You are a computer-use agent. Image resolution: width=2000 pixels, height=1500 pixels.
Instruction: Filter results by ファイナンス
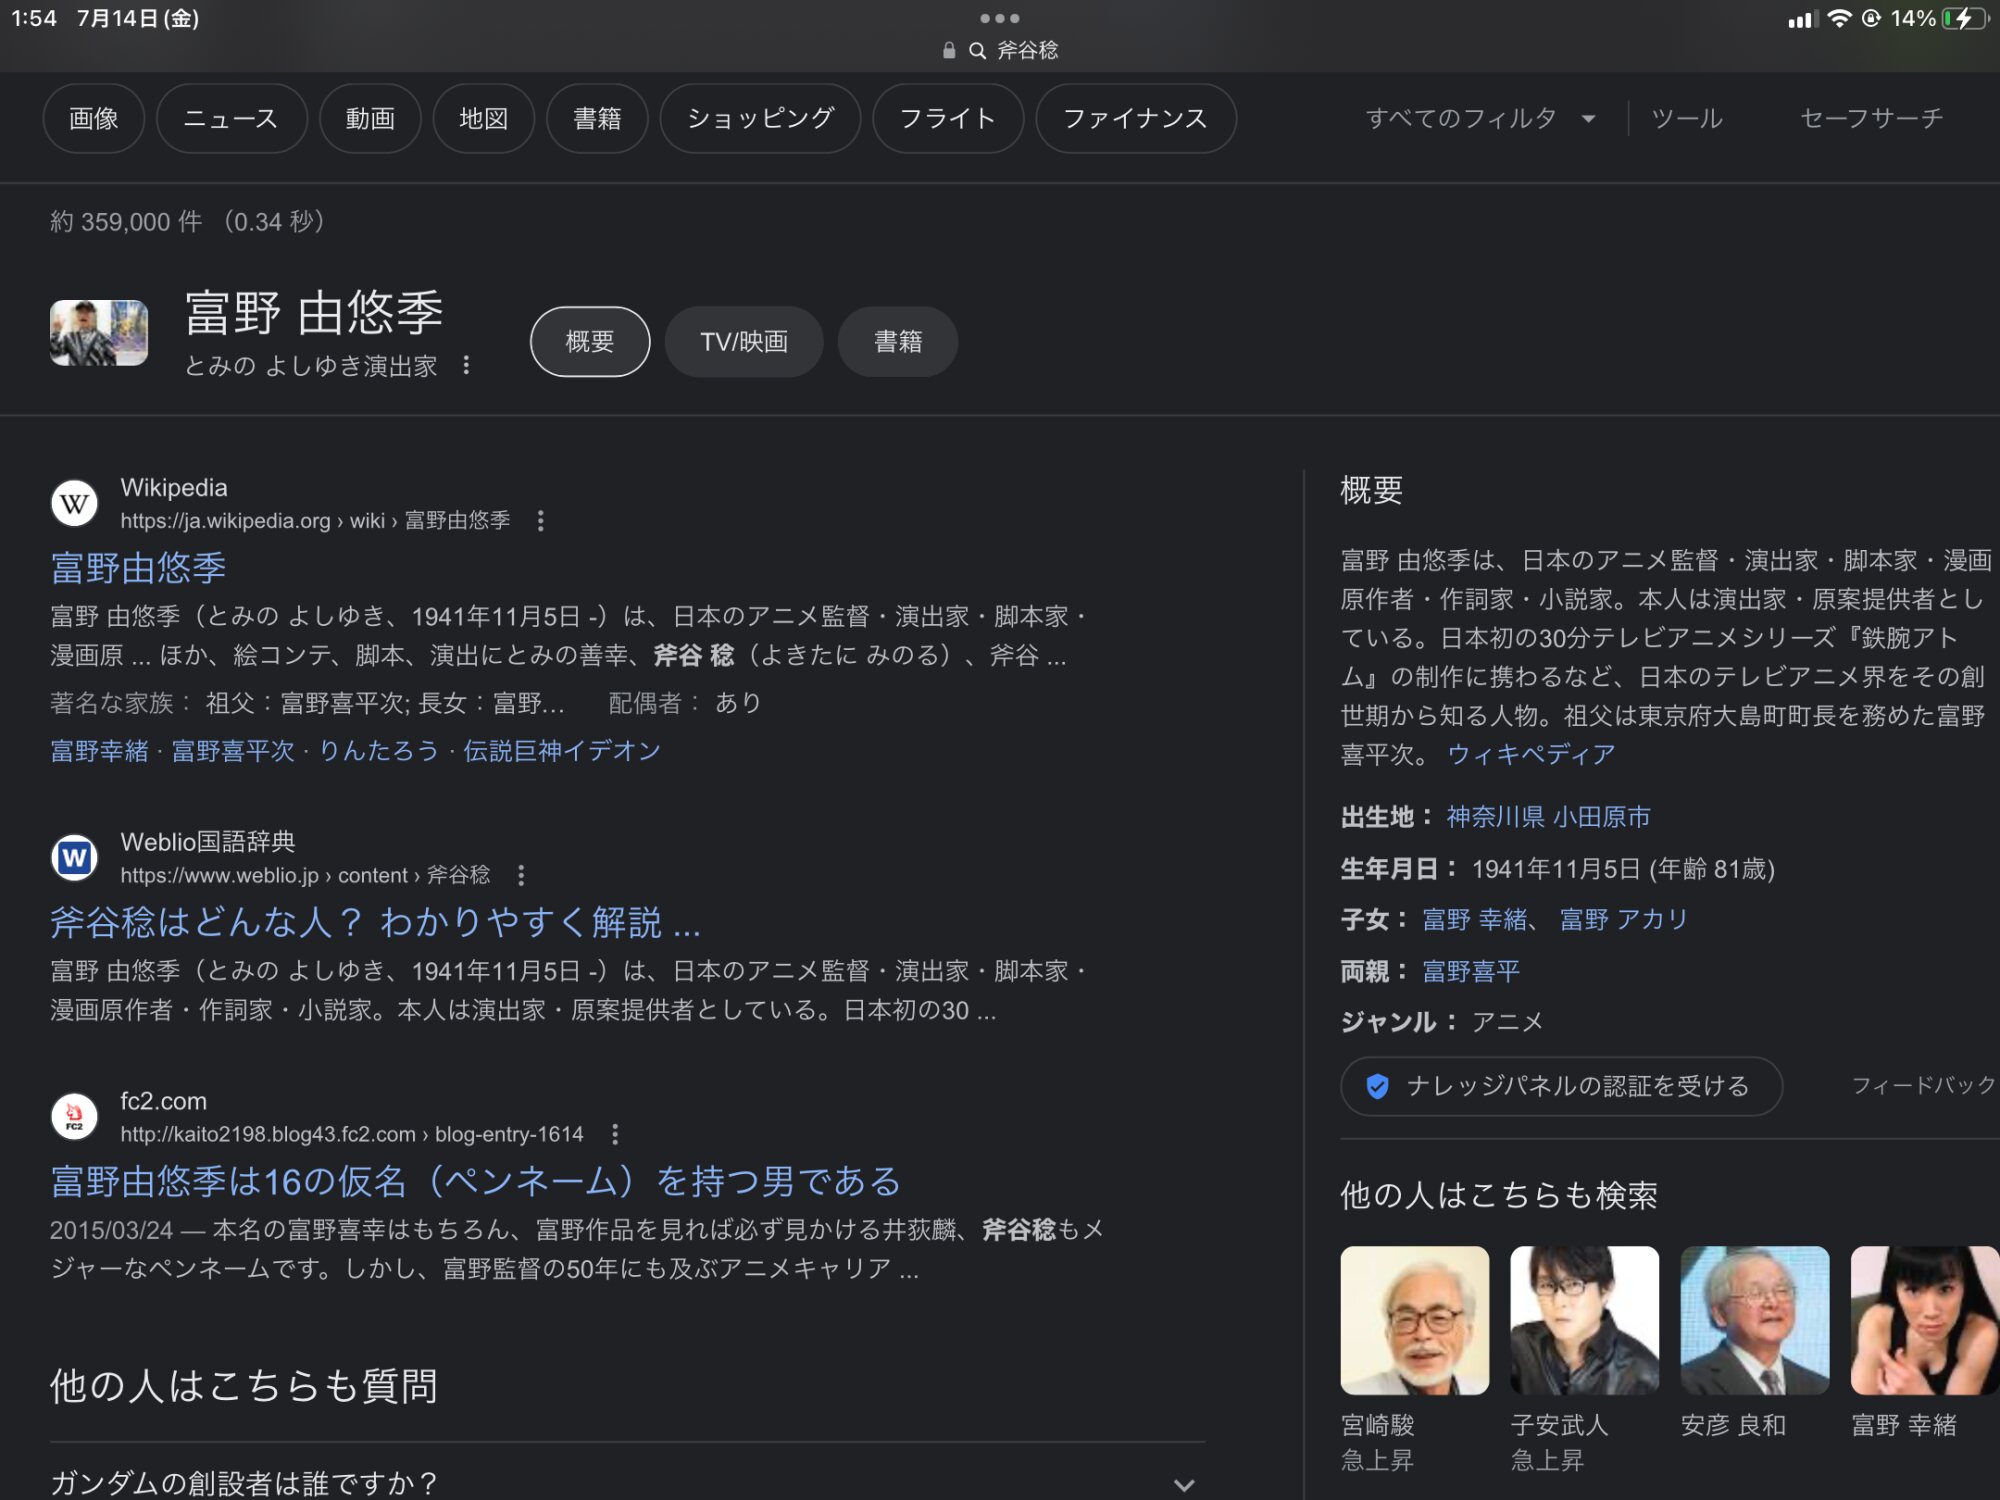click(1136, 119)
